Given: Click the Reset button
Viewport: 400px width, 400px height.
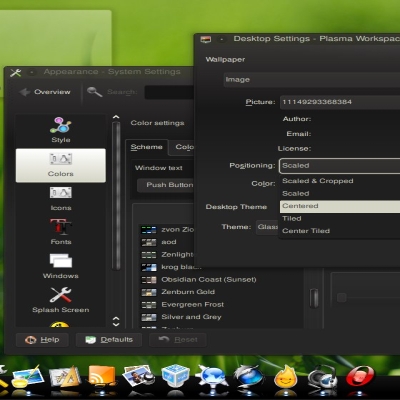Looking at the screenshot, I should (x=178, y=340).
